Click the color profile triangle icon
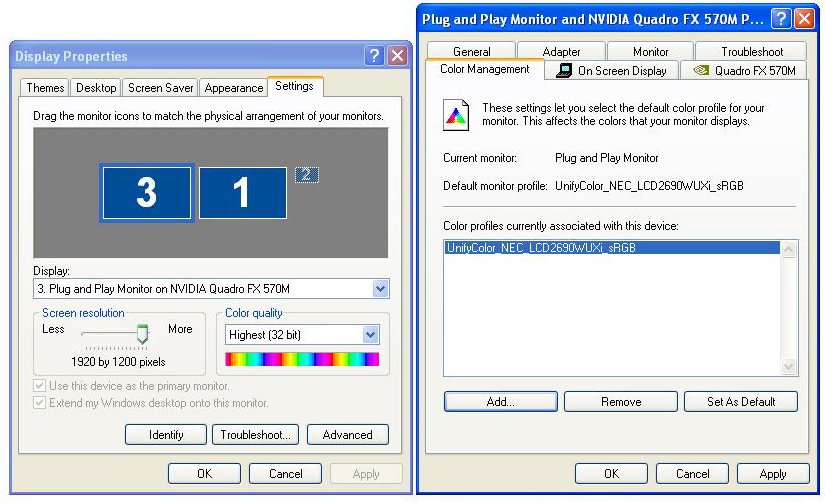 456,115
